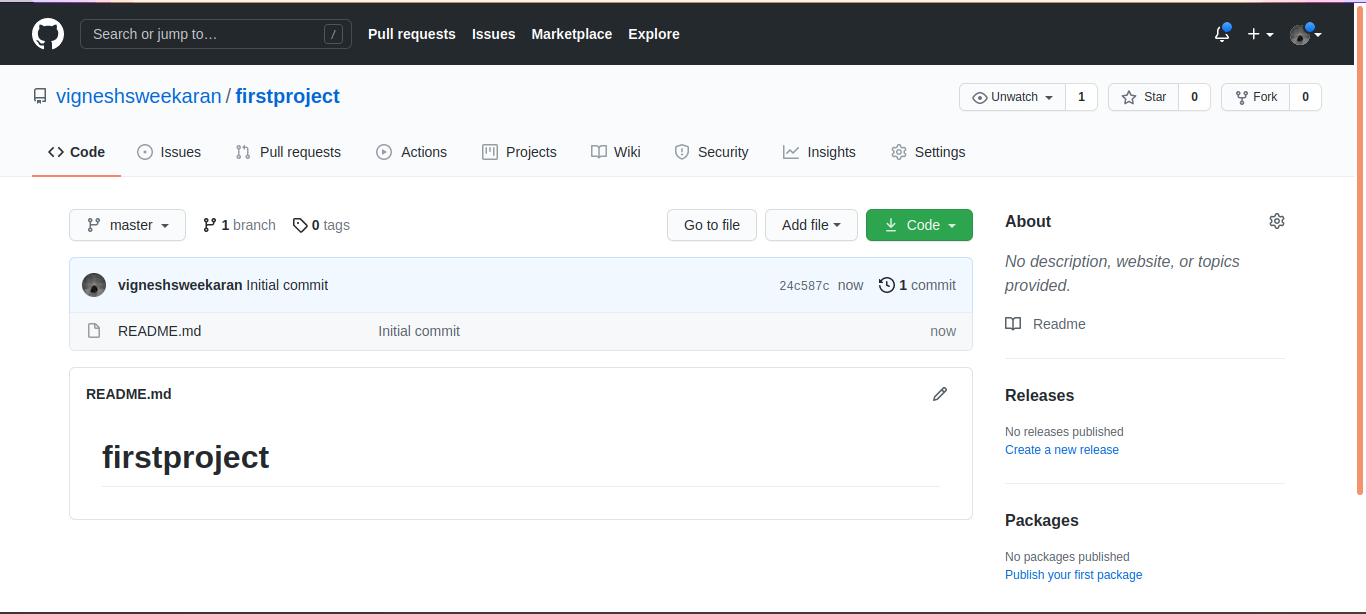The width and height of the screenshot is (1366, 614).
Task: Open vigneshsweekaran author link in commit row
Action: [x=180, y=285]
